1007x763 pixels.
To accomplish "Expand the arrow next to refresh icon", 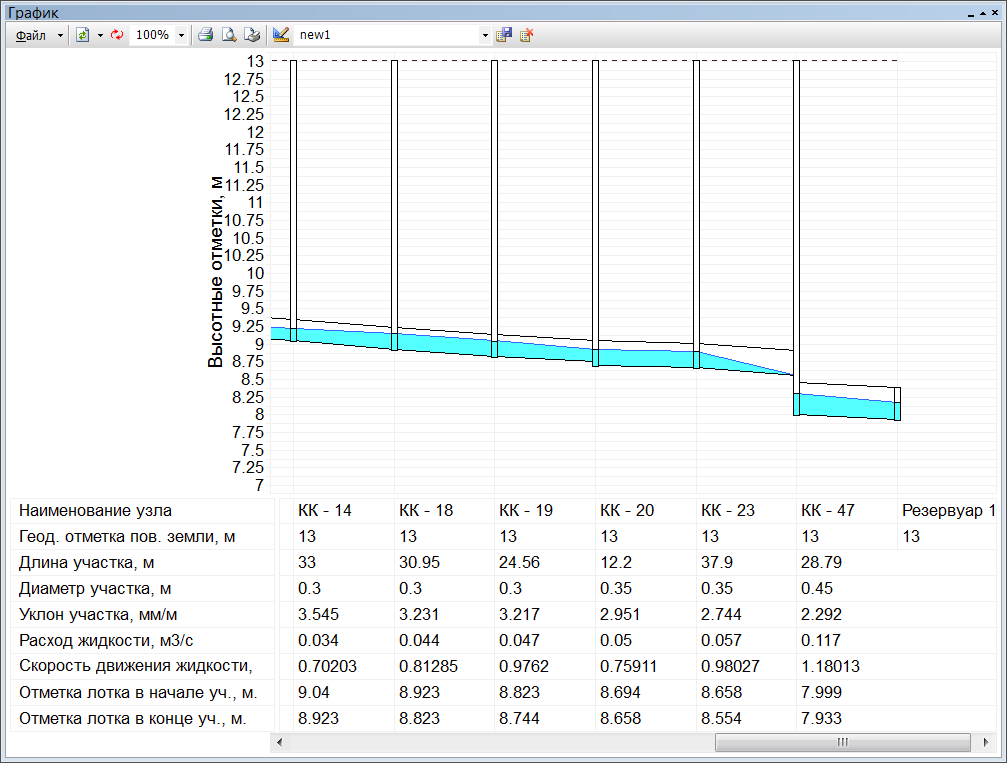I will pos(100,34).
